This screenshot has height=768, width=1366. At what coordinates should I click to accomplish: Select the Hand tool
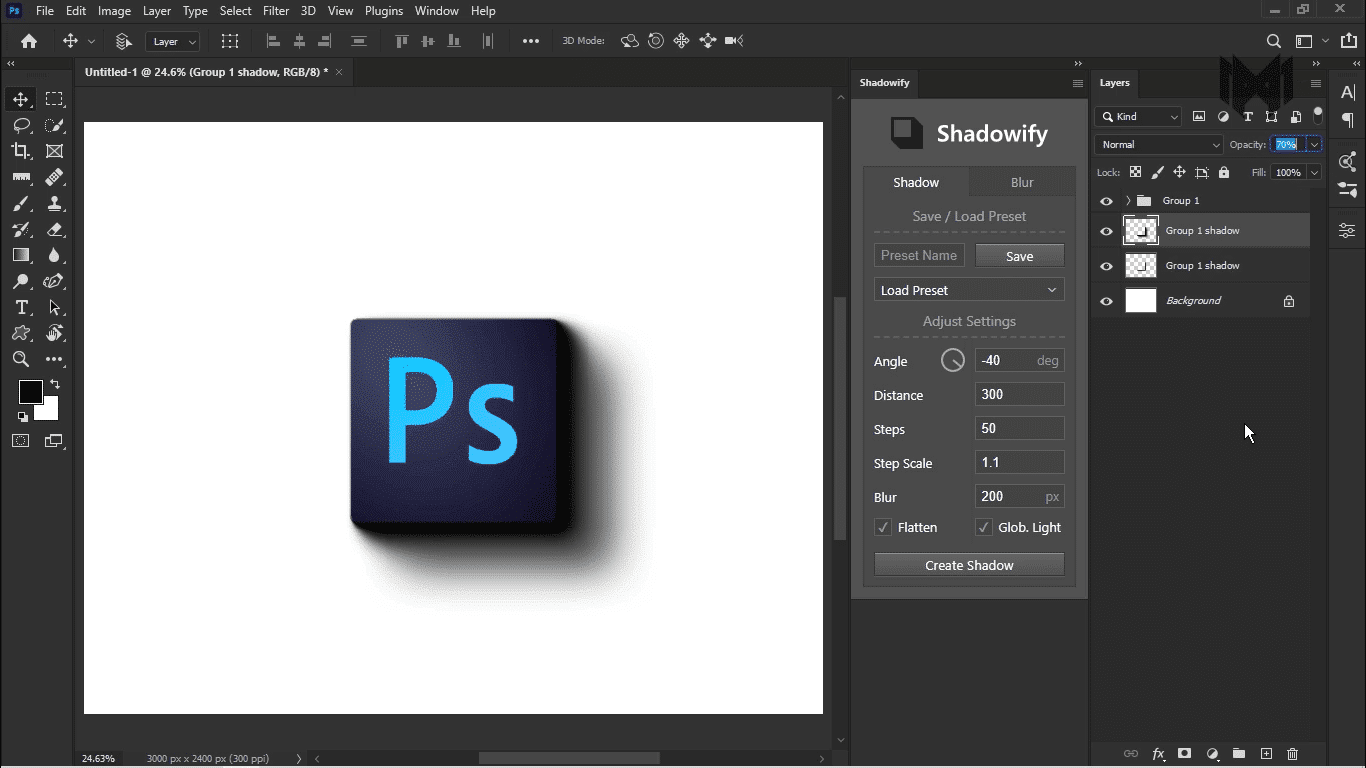tap(54, 333)
